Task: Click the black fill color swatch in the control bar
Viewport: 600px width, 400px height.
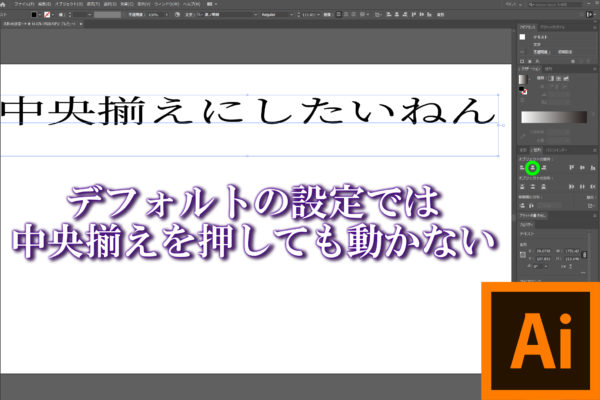Action: pos(34,15)
